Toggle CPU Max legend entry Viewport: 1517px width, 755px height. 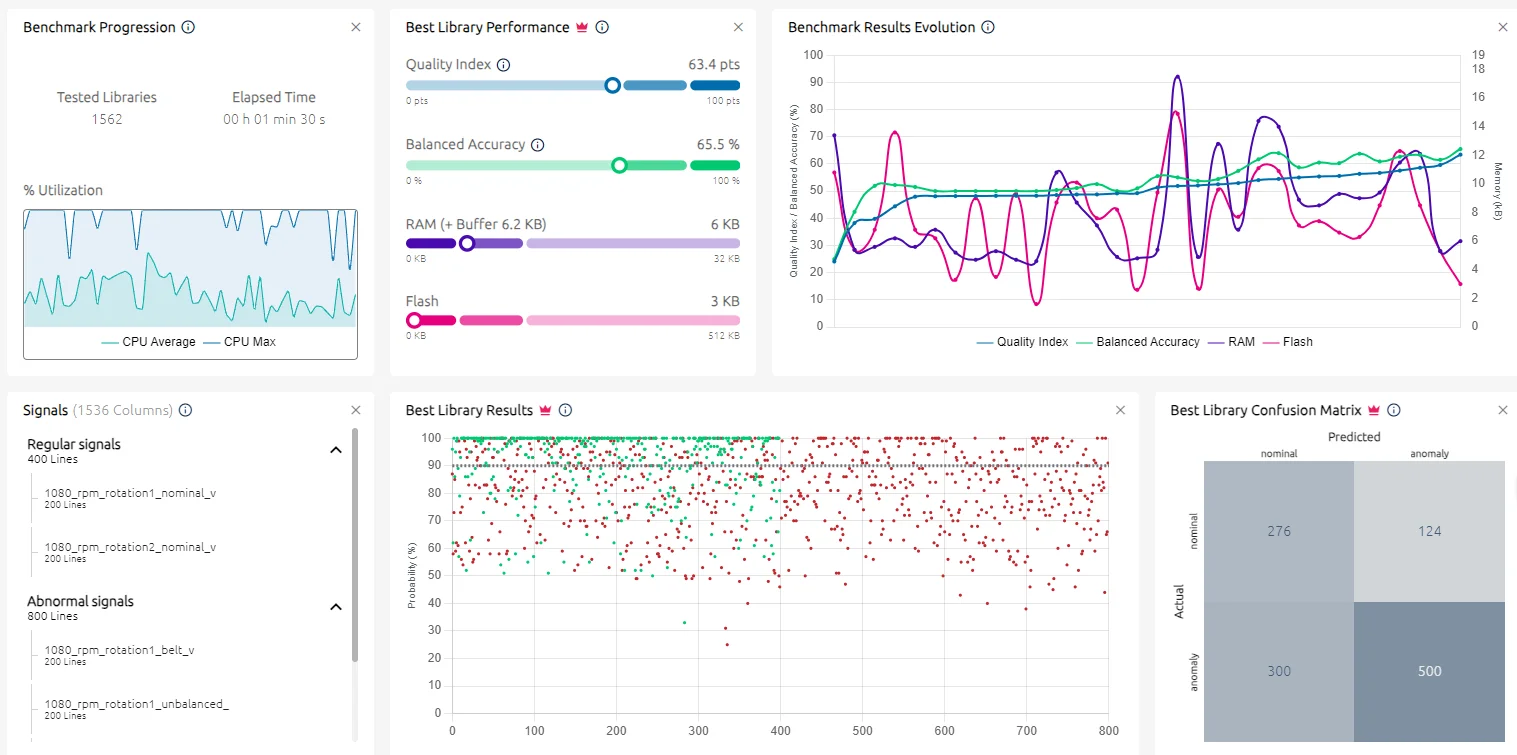click(239, 342)
